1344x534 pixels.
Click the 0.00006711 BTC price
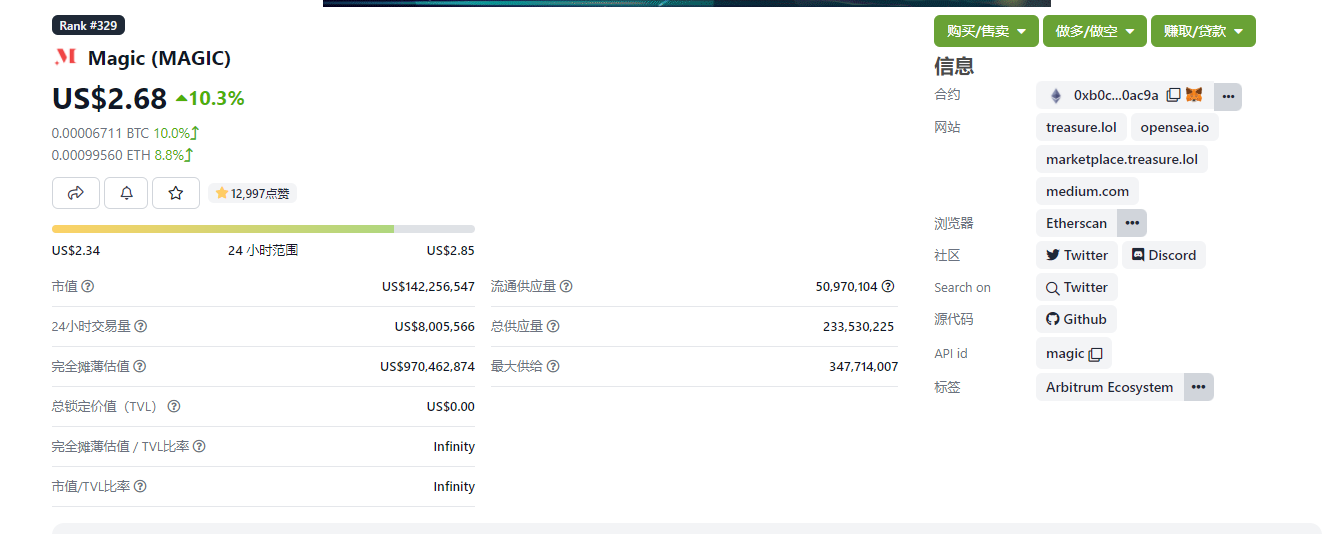100,133
